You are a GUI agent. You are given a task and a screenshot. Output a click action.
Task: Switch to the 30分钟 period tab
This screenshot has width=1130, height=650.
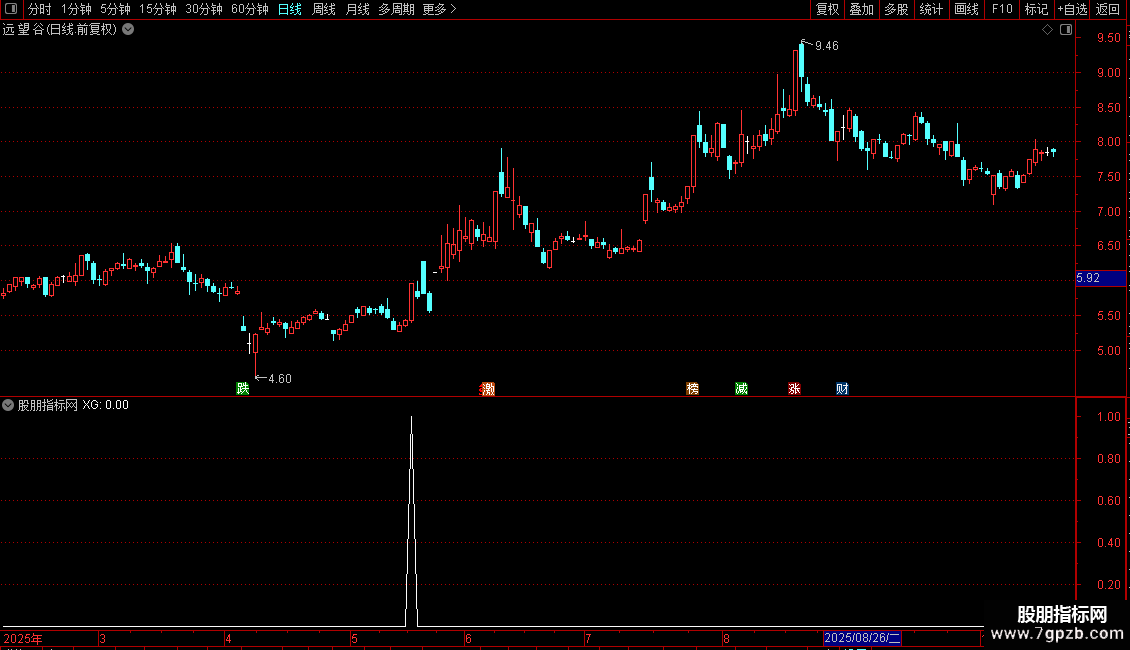204,9
